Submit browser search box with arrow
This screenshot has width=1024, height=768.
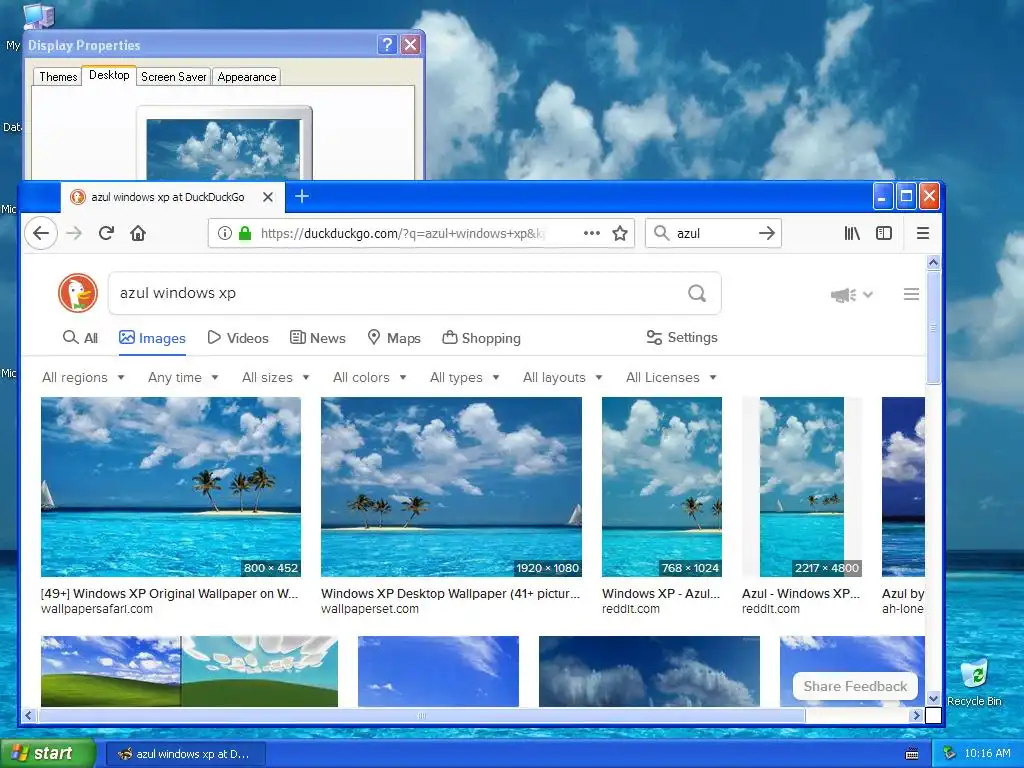pos(767,233)
